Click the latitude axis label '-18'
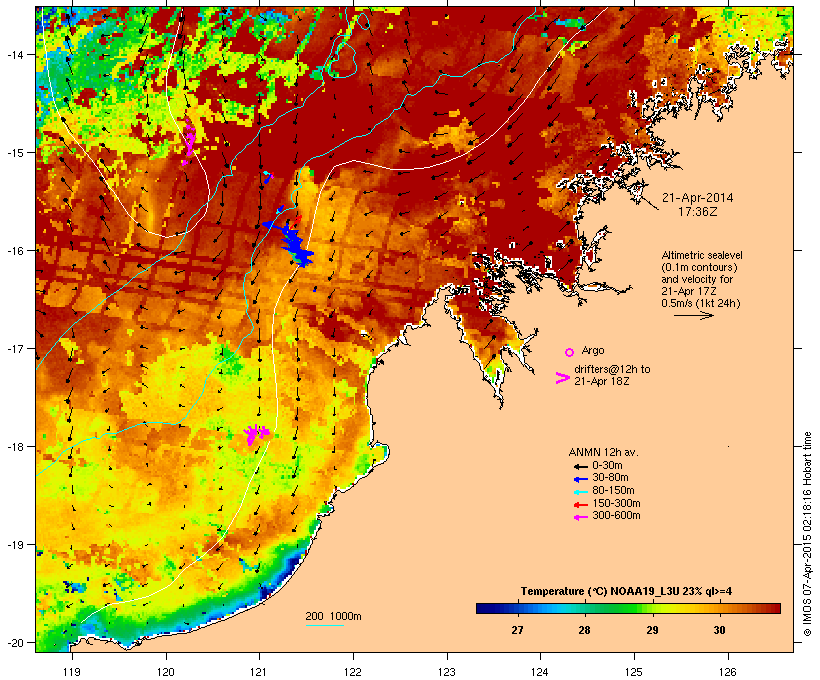Screen dimensions: 820x680 [14, 447]
